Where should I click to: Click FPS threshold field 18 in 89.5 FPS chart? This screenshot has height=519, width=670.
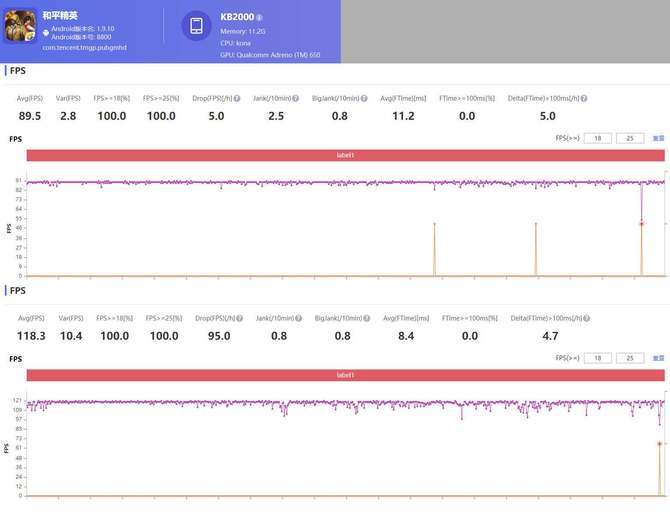coord(598,138)
